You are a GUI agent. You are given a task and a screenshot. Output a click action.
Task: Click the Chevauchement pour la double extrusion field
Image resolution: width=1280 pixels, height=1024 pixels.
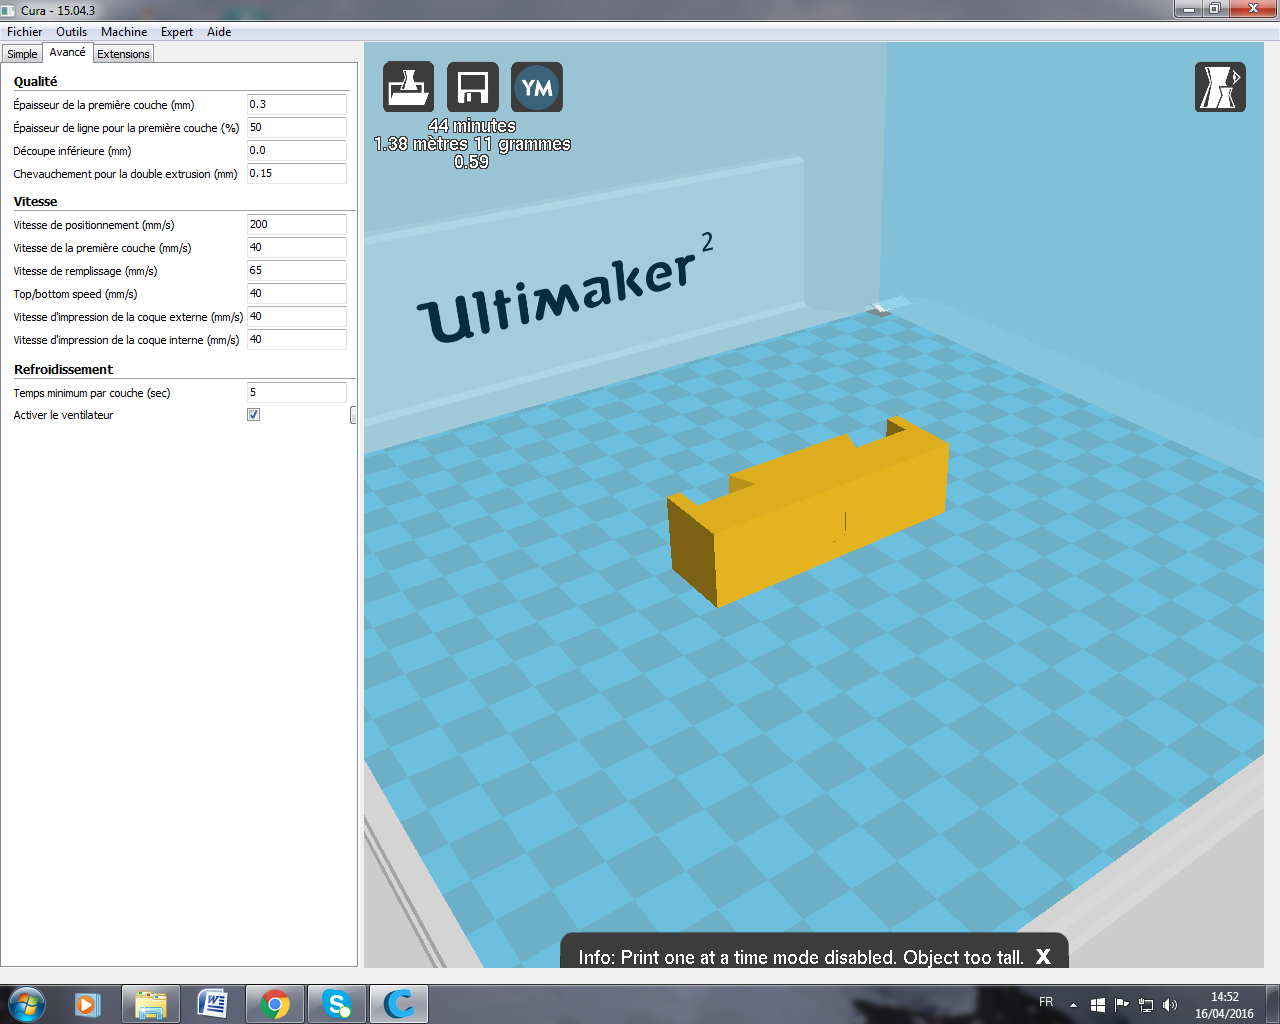point(297,173)
